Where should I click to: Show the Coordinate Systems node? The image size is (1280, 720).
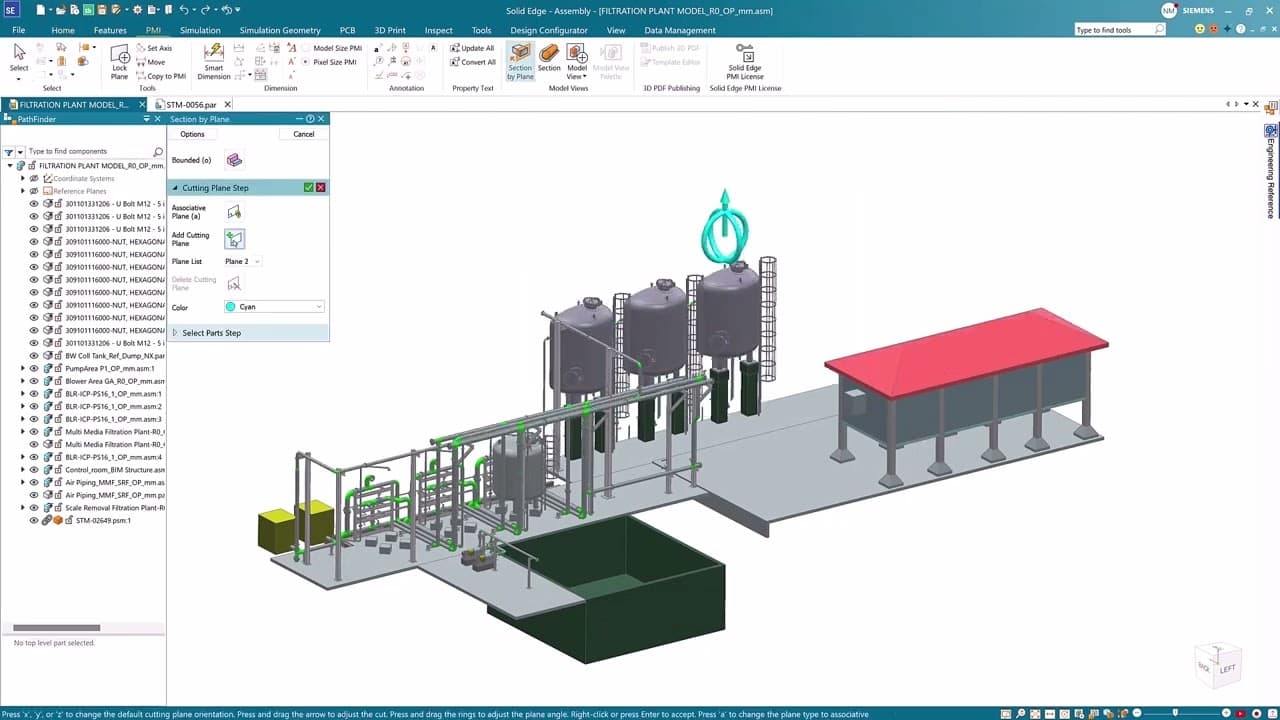34,178
